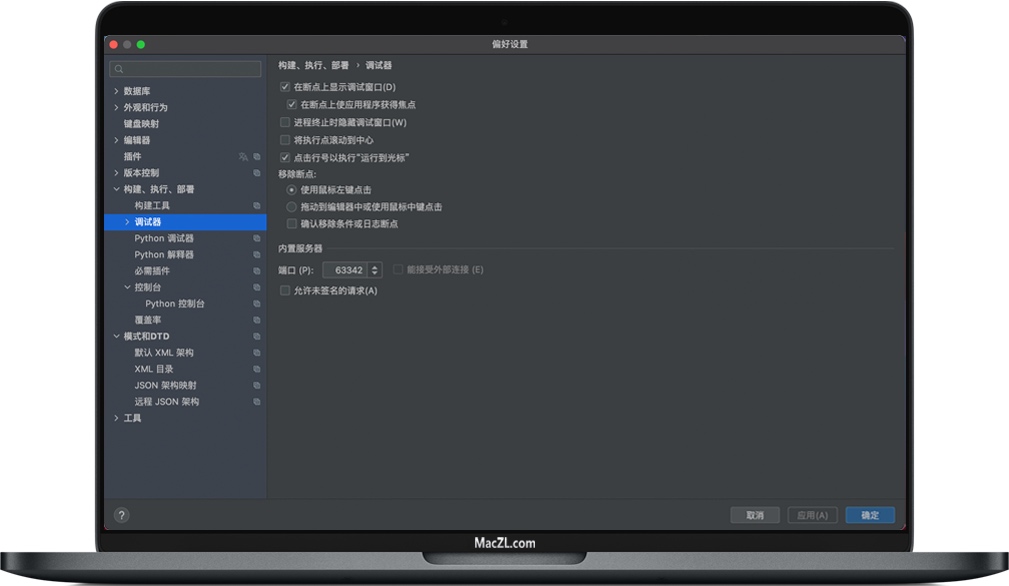
Task: Click the help question mark icon
Action: coord(121,515)
